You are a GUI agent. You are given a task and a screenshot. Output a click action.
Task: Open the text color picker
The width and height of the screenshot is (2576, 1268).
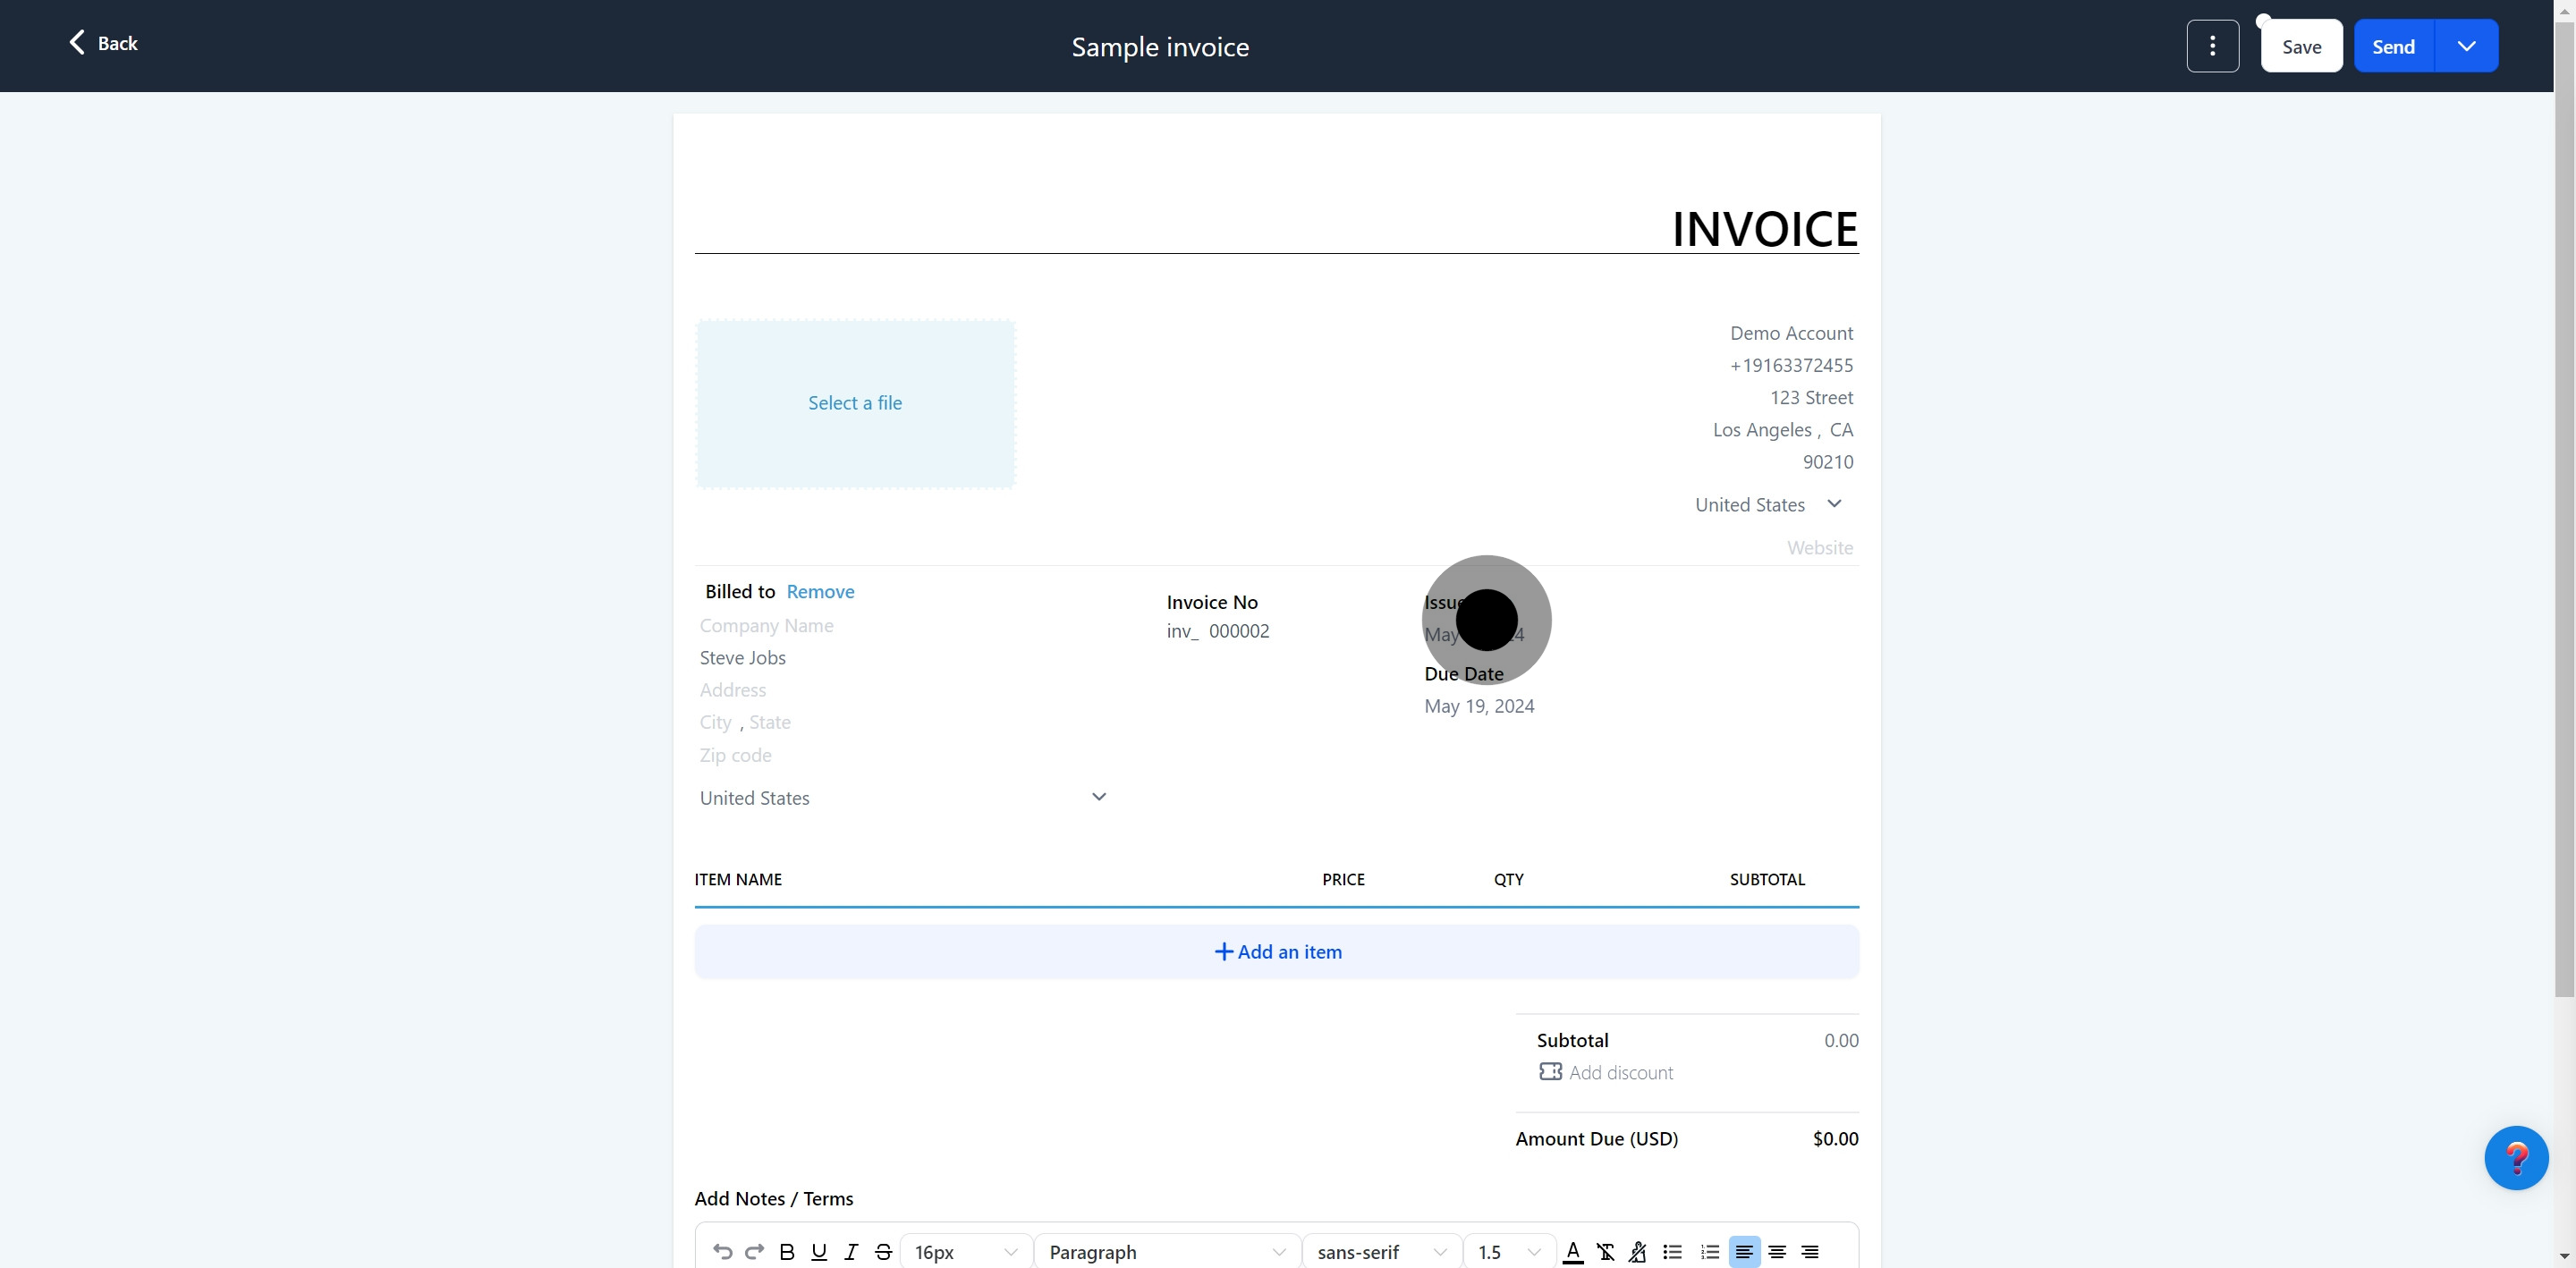[1573, 1251]
